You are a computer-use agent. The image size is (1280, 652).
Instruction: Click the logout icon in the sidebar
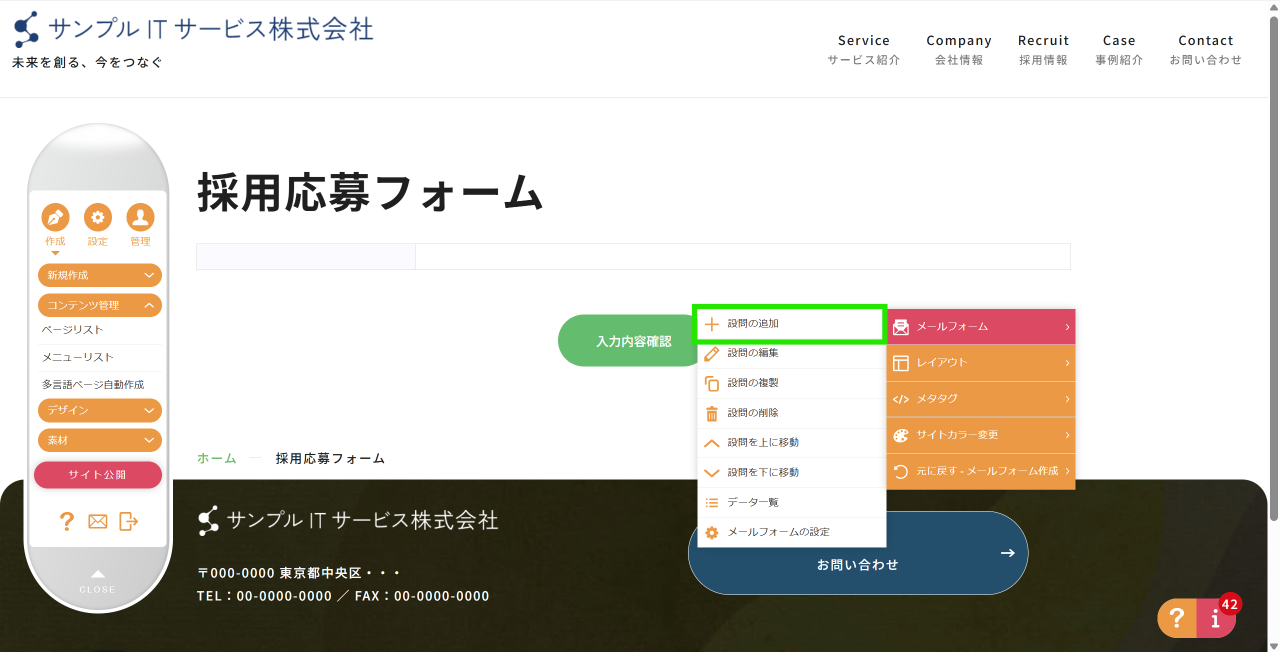[x=128, y=521]
